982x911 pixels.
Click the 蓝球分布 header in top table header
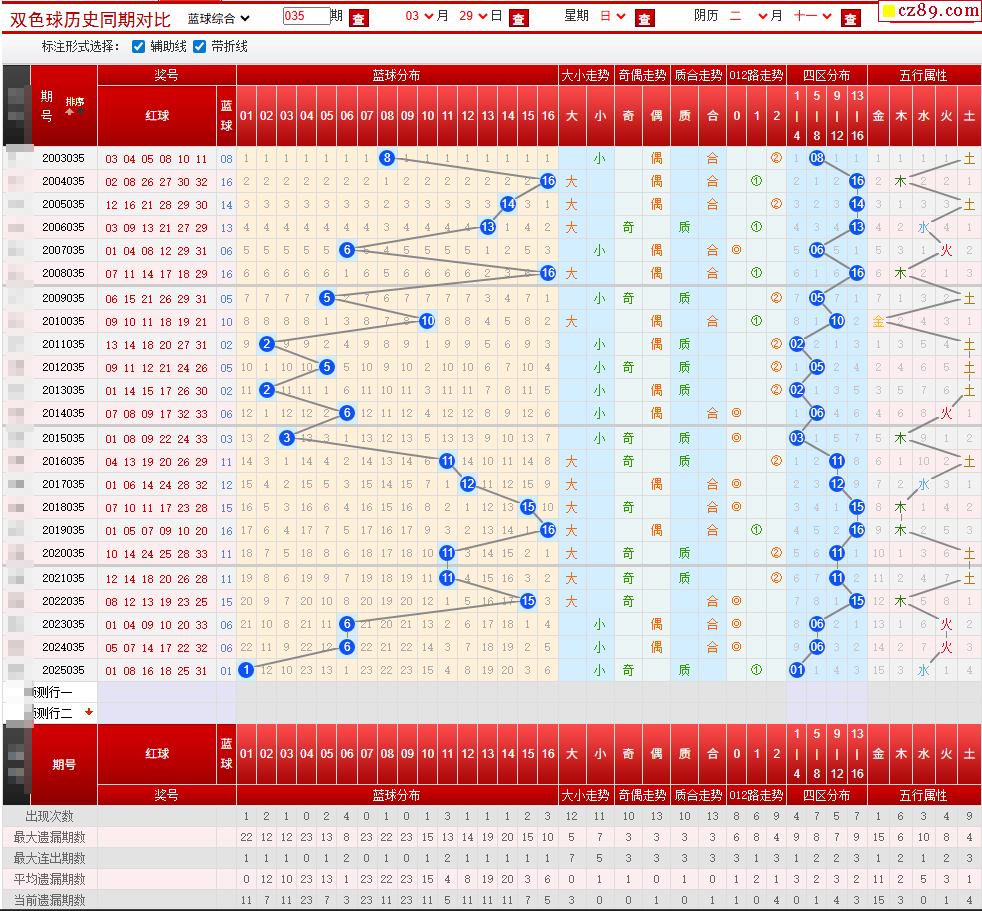pos(396,76)
